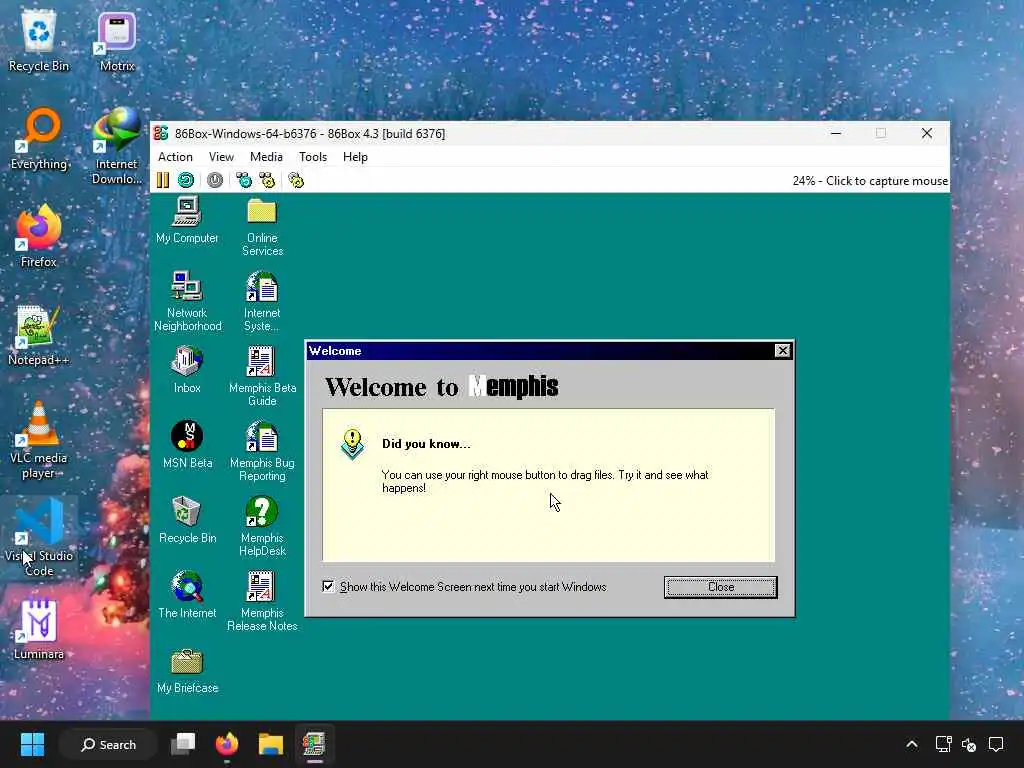This screenshot has height=768, width=1024.
Task: Open the View menu
Action: [221, 157]
